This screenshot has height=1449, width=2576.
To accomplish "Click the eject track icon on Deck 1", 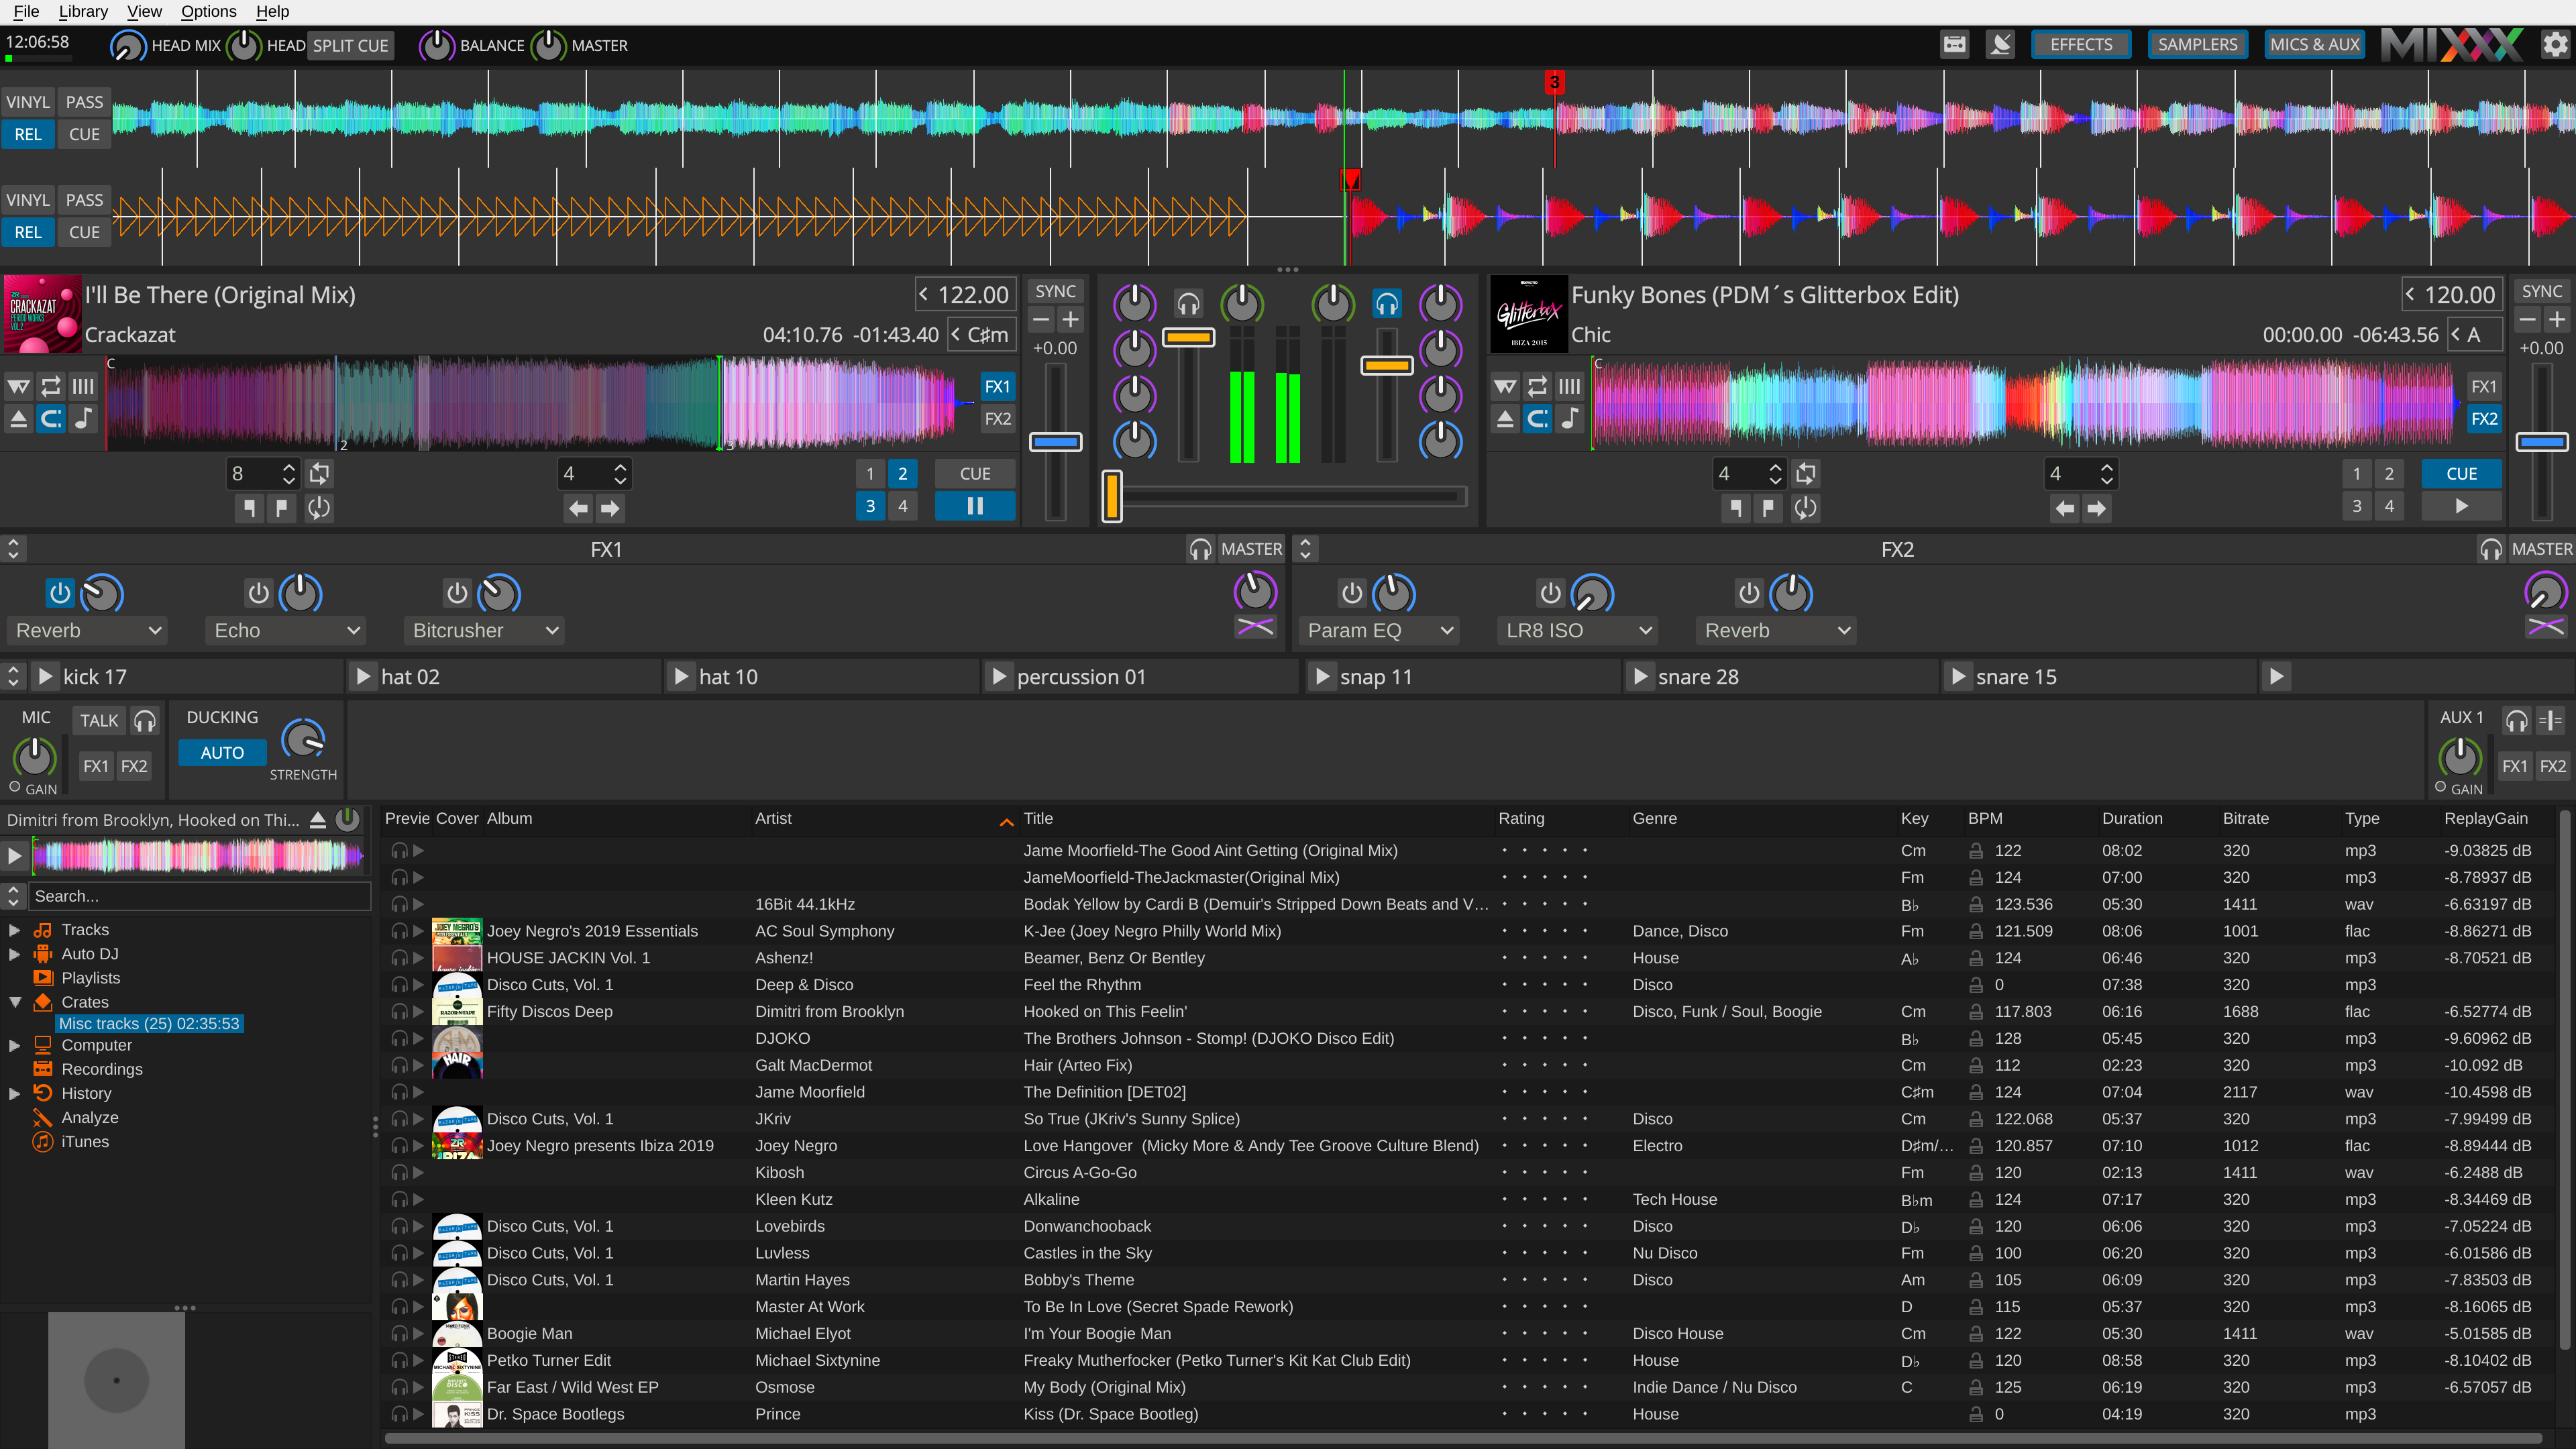I will [19, 419].
